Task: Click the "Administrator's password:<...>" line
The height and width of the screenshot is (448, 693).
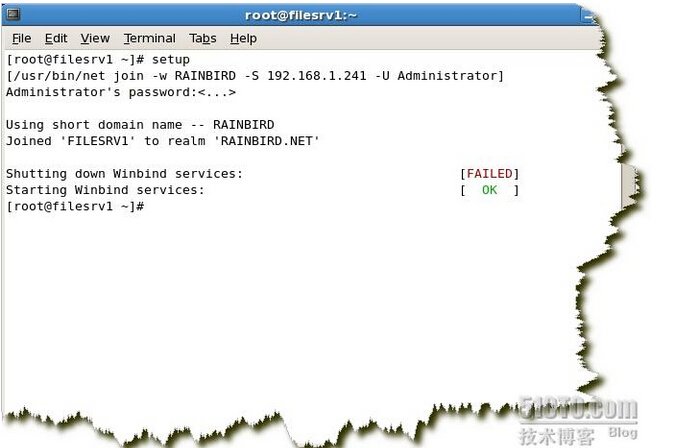Action: pos(121,92)
